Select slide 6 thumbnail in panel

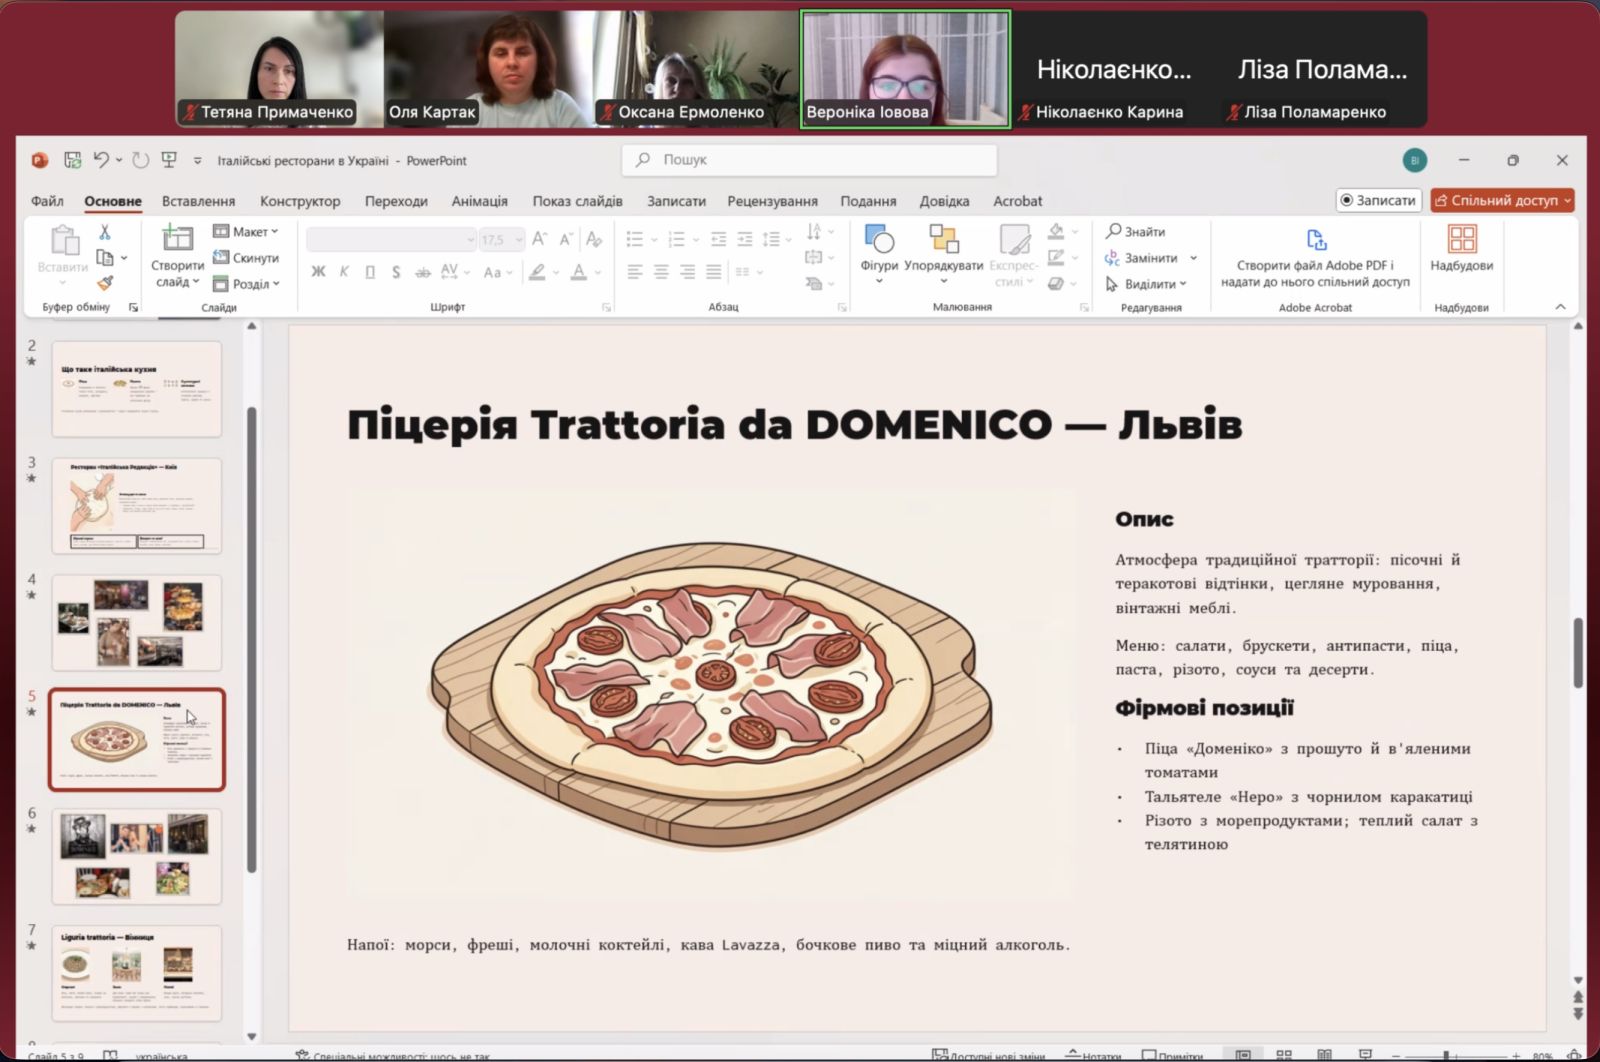(136, 856)
